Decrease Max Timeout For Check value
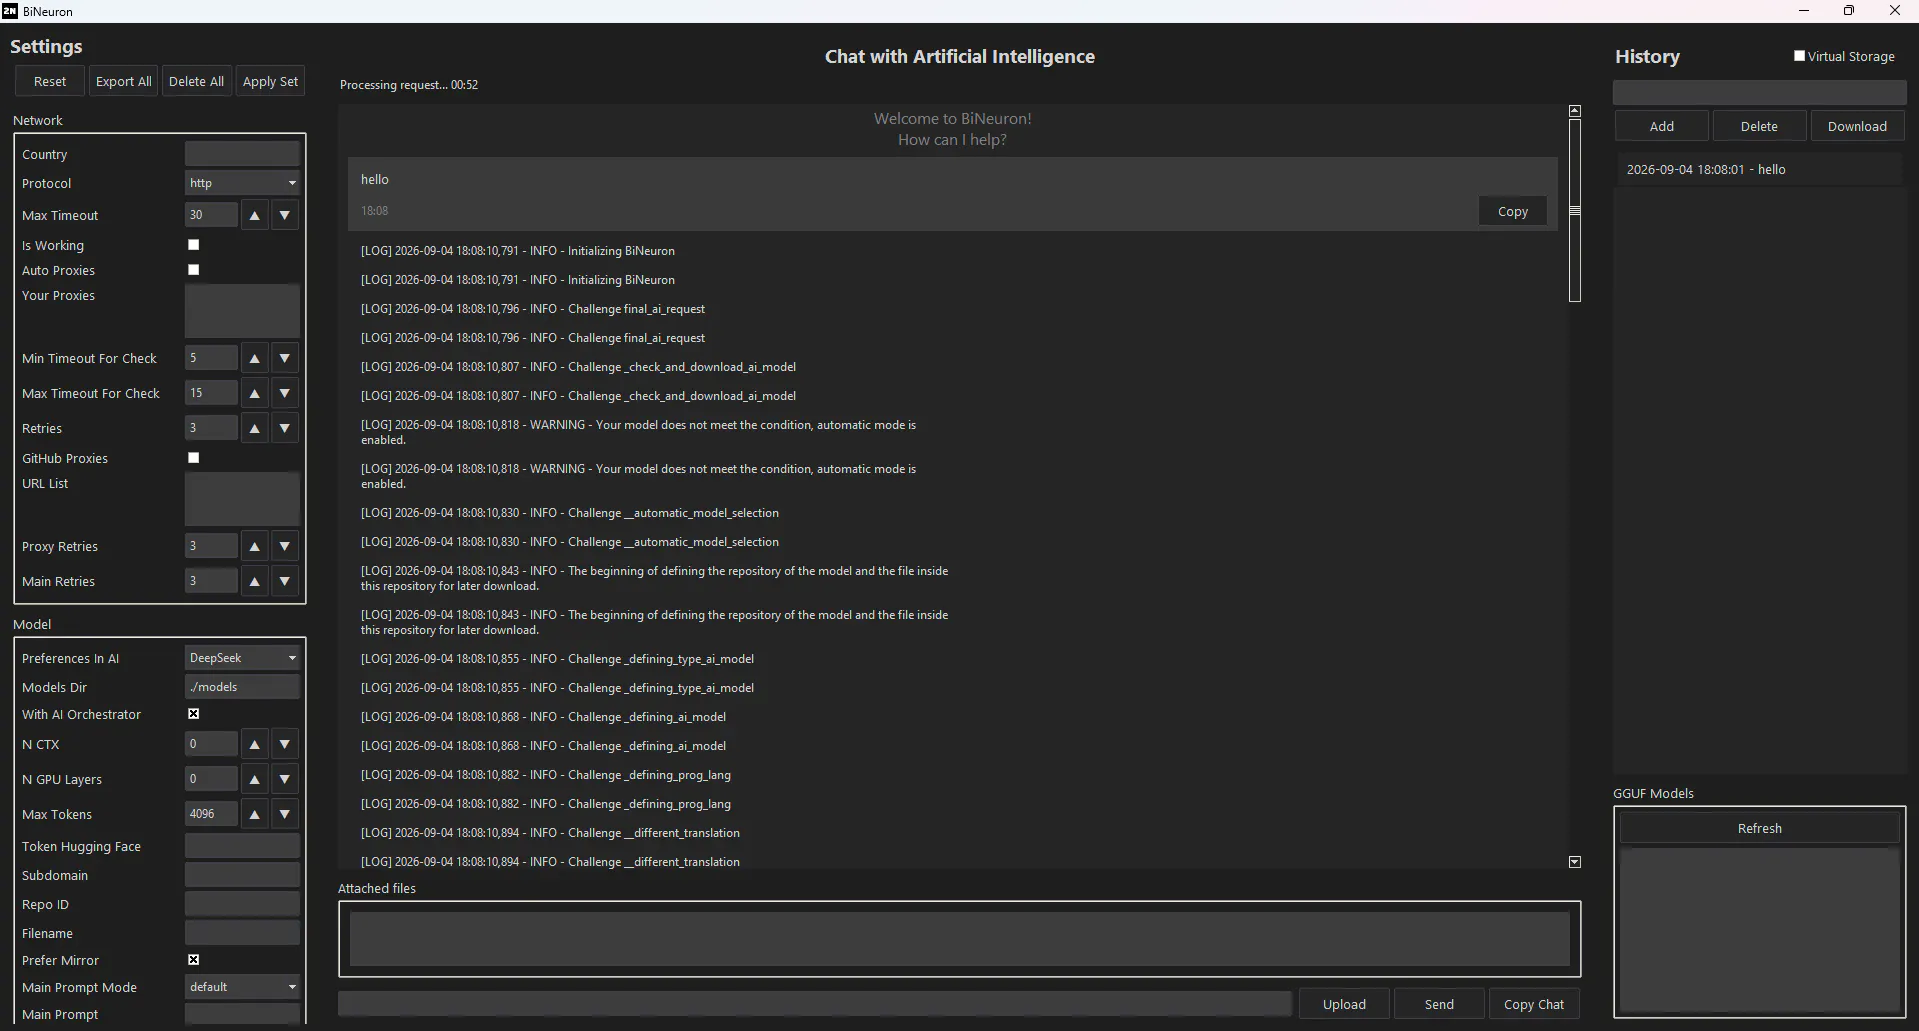Viewport: 1919px width, 1031px height. (285, 393)
